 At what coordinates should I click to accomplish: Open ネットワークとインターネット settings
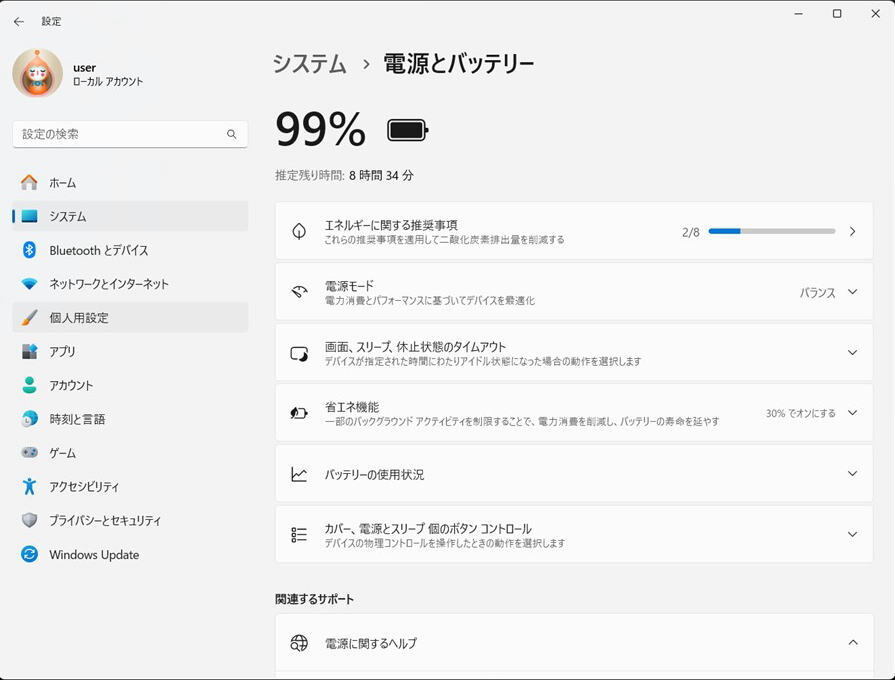coord(109,284)
